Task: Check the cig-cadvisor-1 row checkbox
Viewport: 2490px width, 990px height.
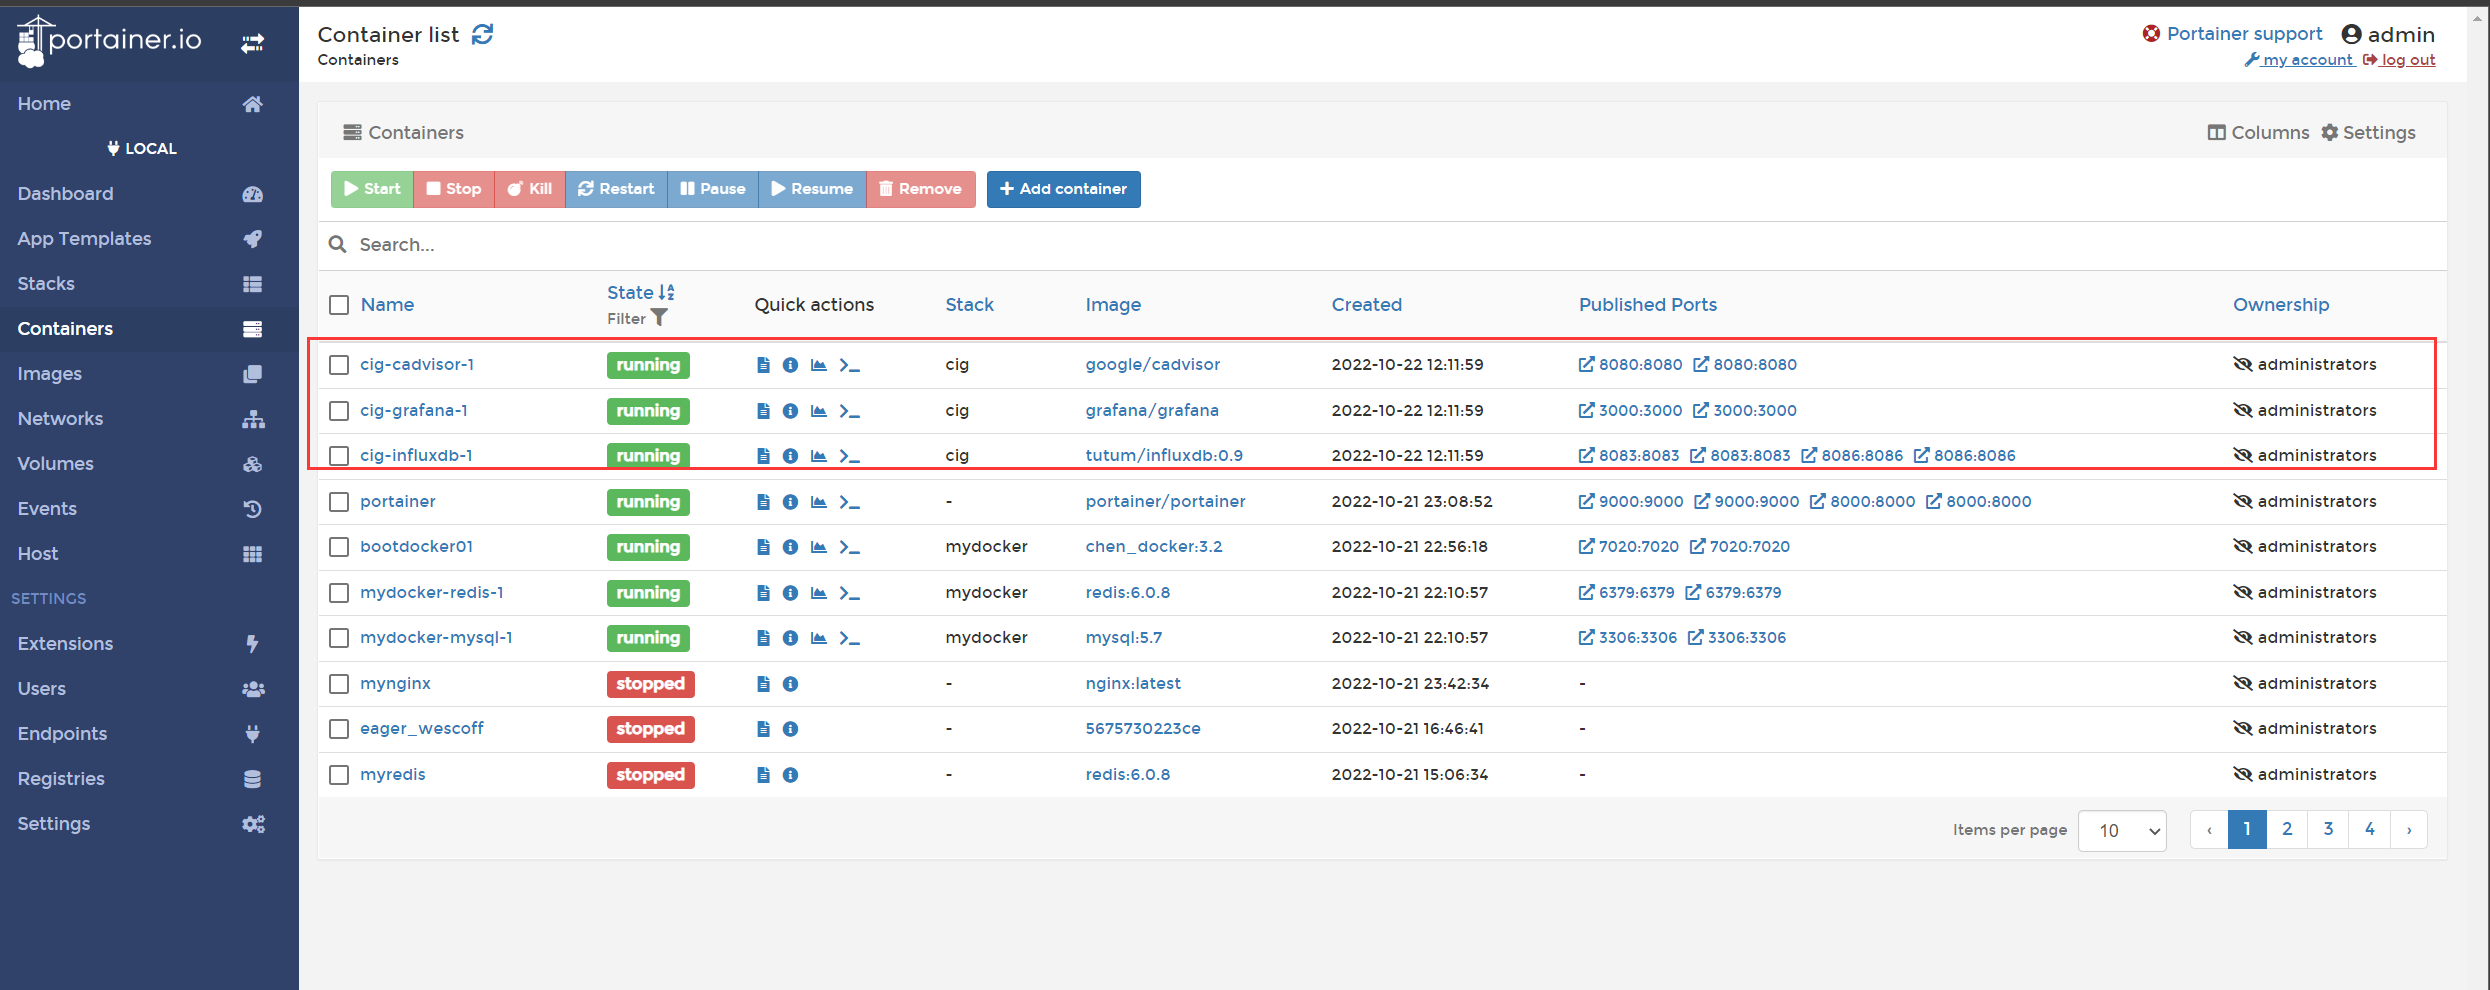Action: [x=339, y=365]
